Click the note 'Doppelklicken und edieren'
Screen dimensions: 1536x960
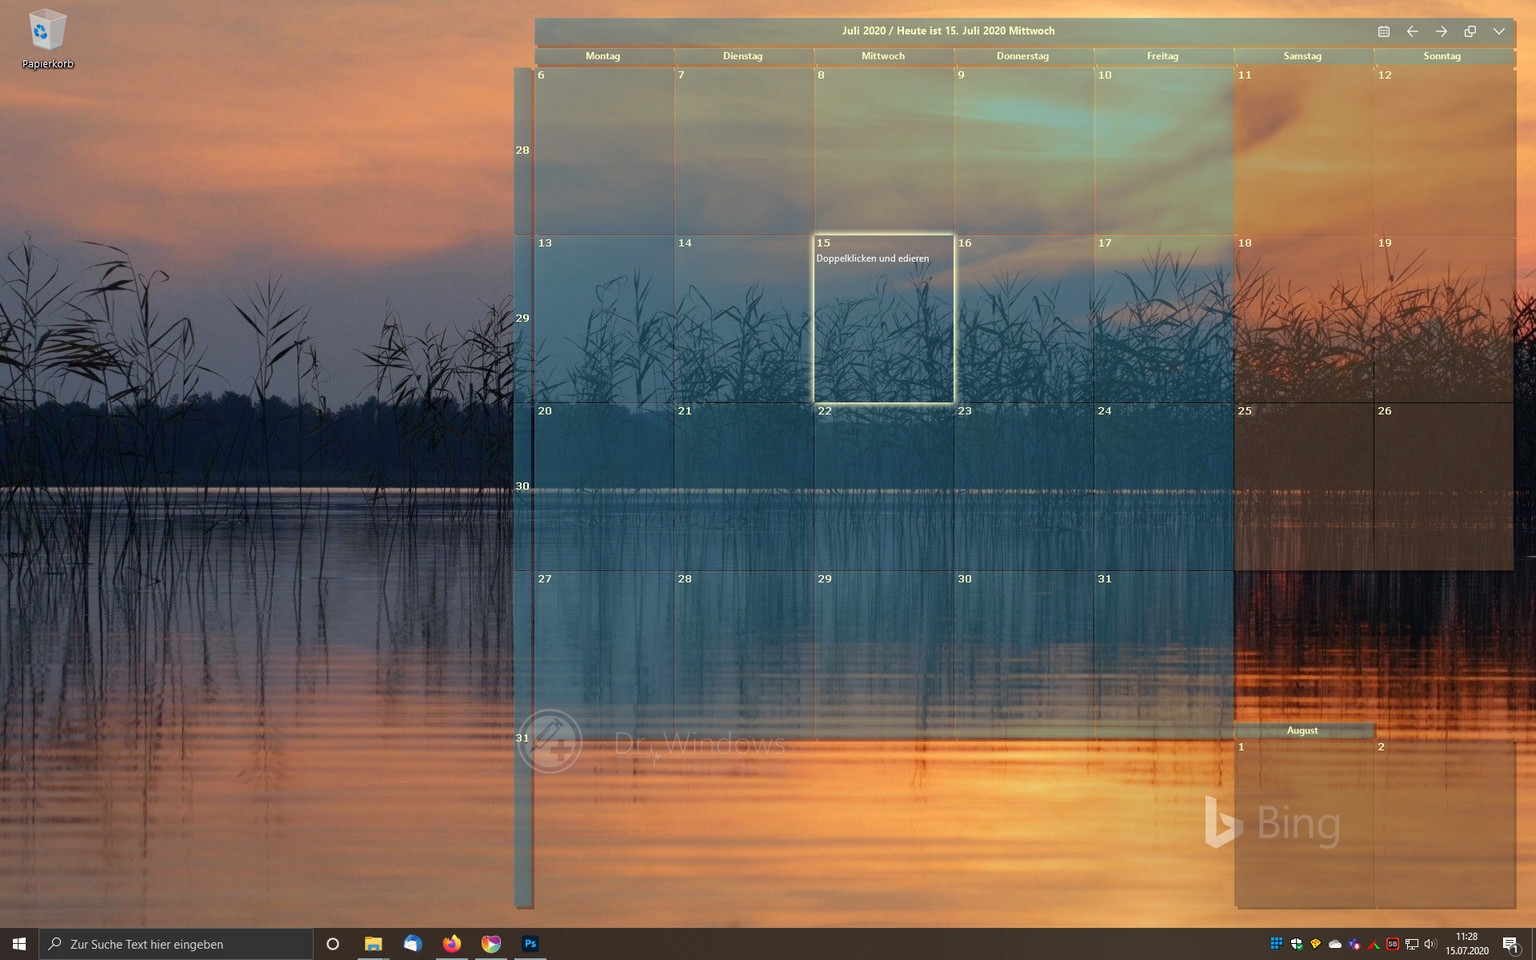click(873, 258)
